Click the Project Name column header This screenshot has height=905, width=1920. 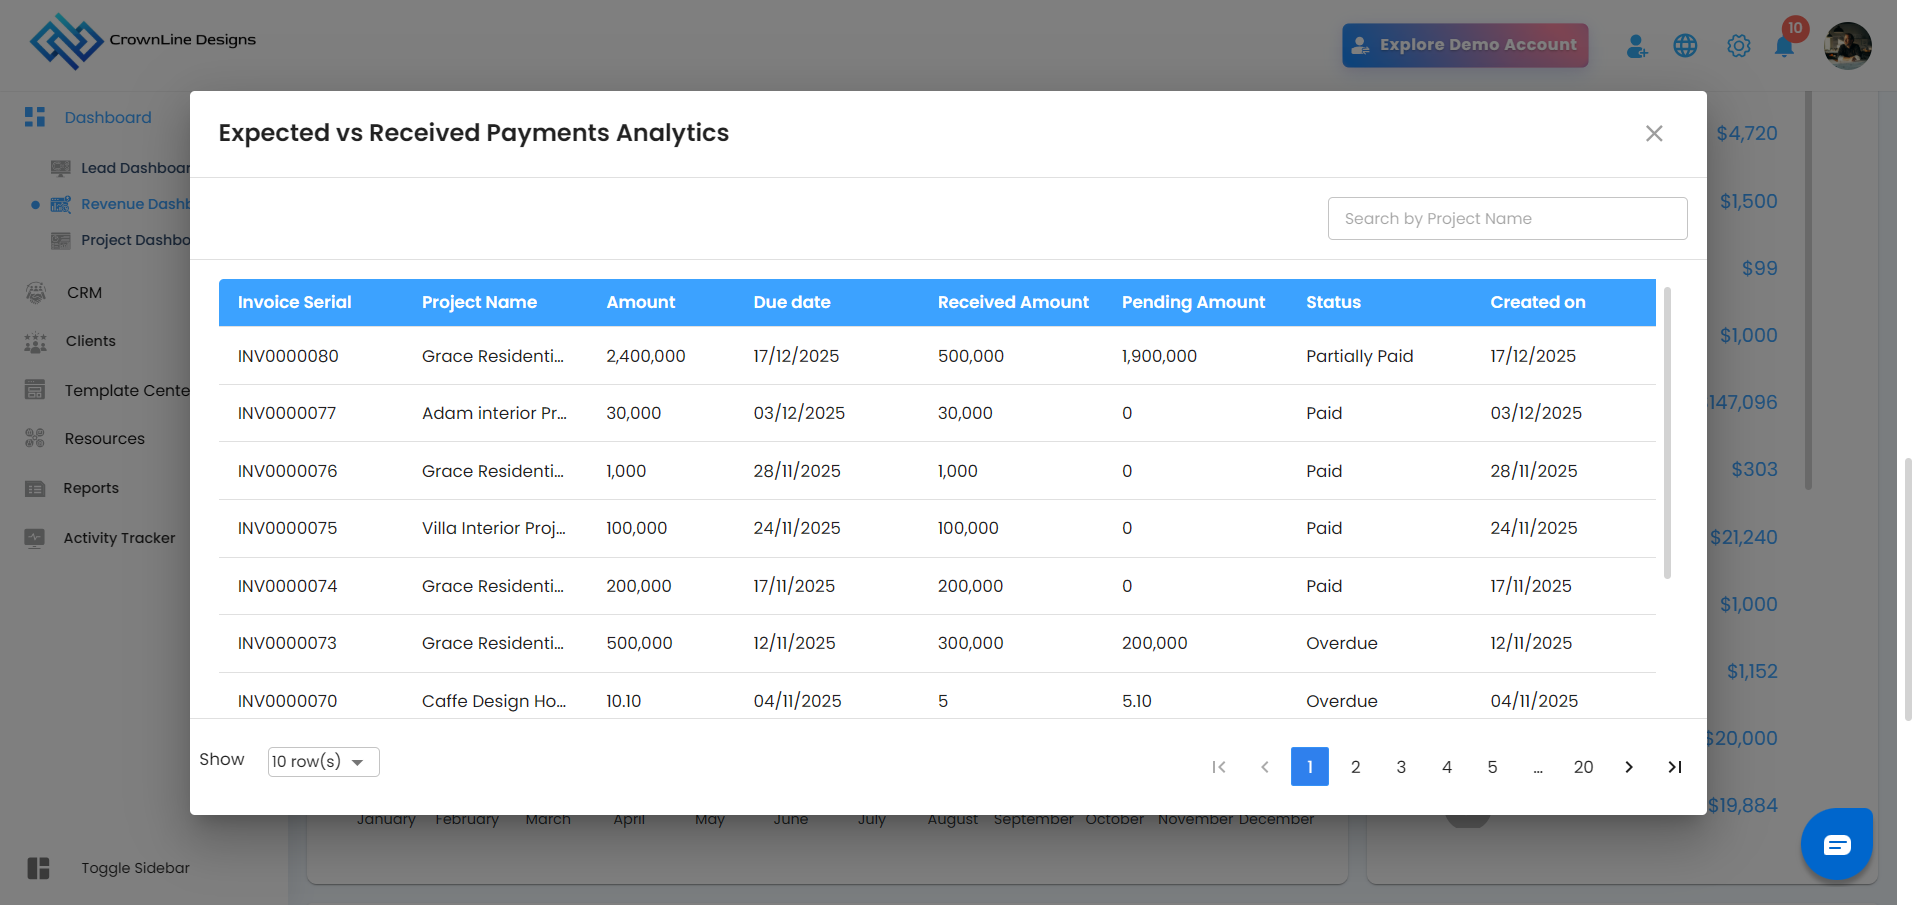click(x=479, y=302)
